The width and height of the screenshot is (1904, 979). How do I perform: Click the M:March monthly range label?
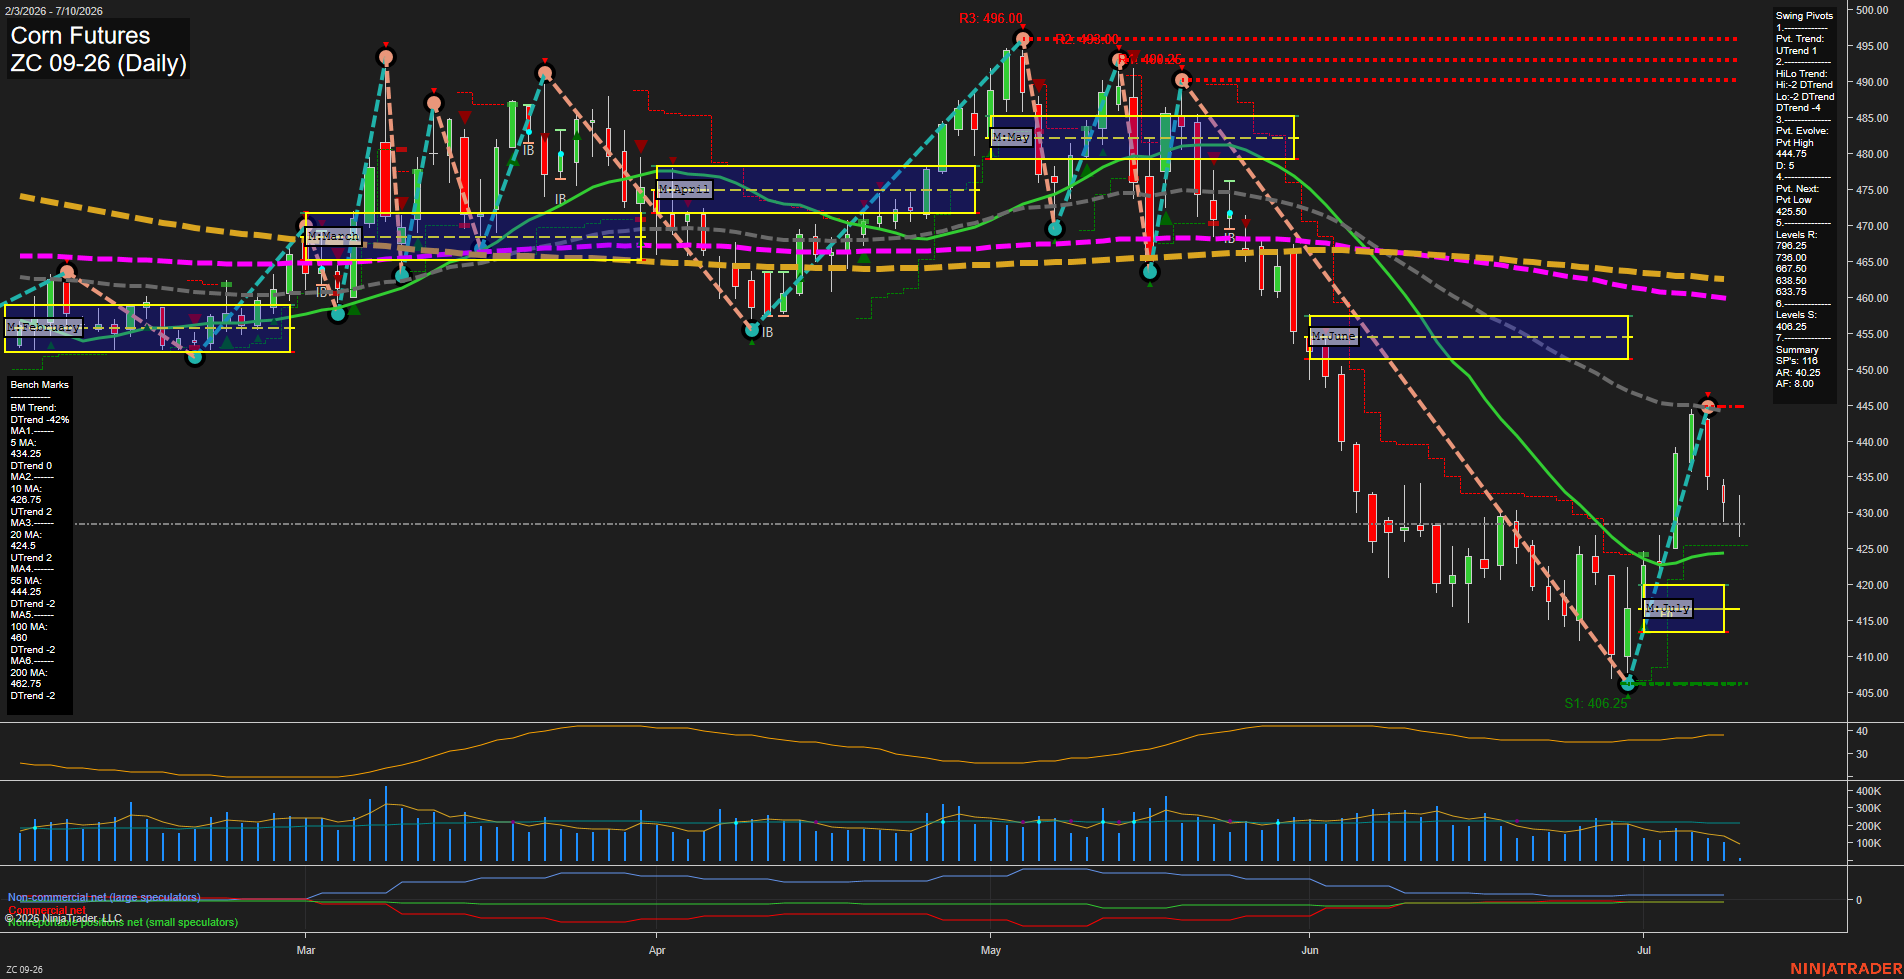pos(333,236)
